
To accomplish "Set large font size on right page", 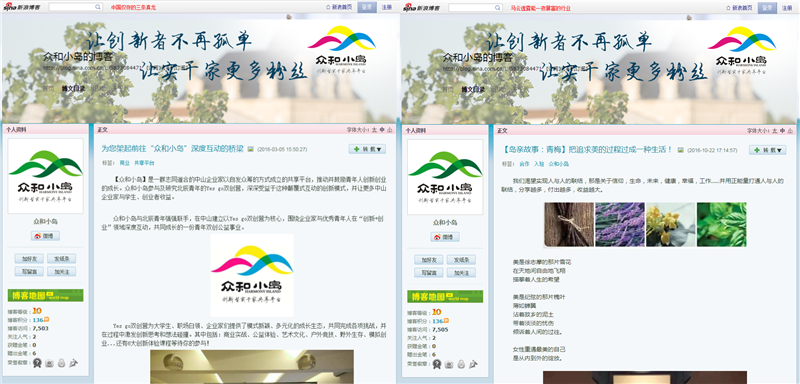I will 774,131.
